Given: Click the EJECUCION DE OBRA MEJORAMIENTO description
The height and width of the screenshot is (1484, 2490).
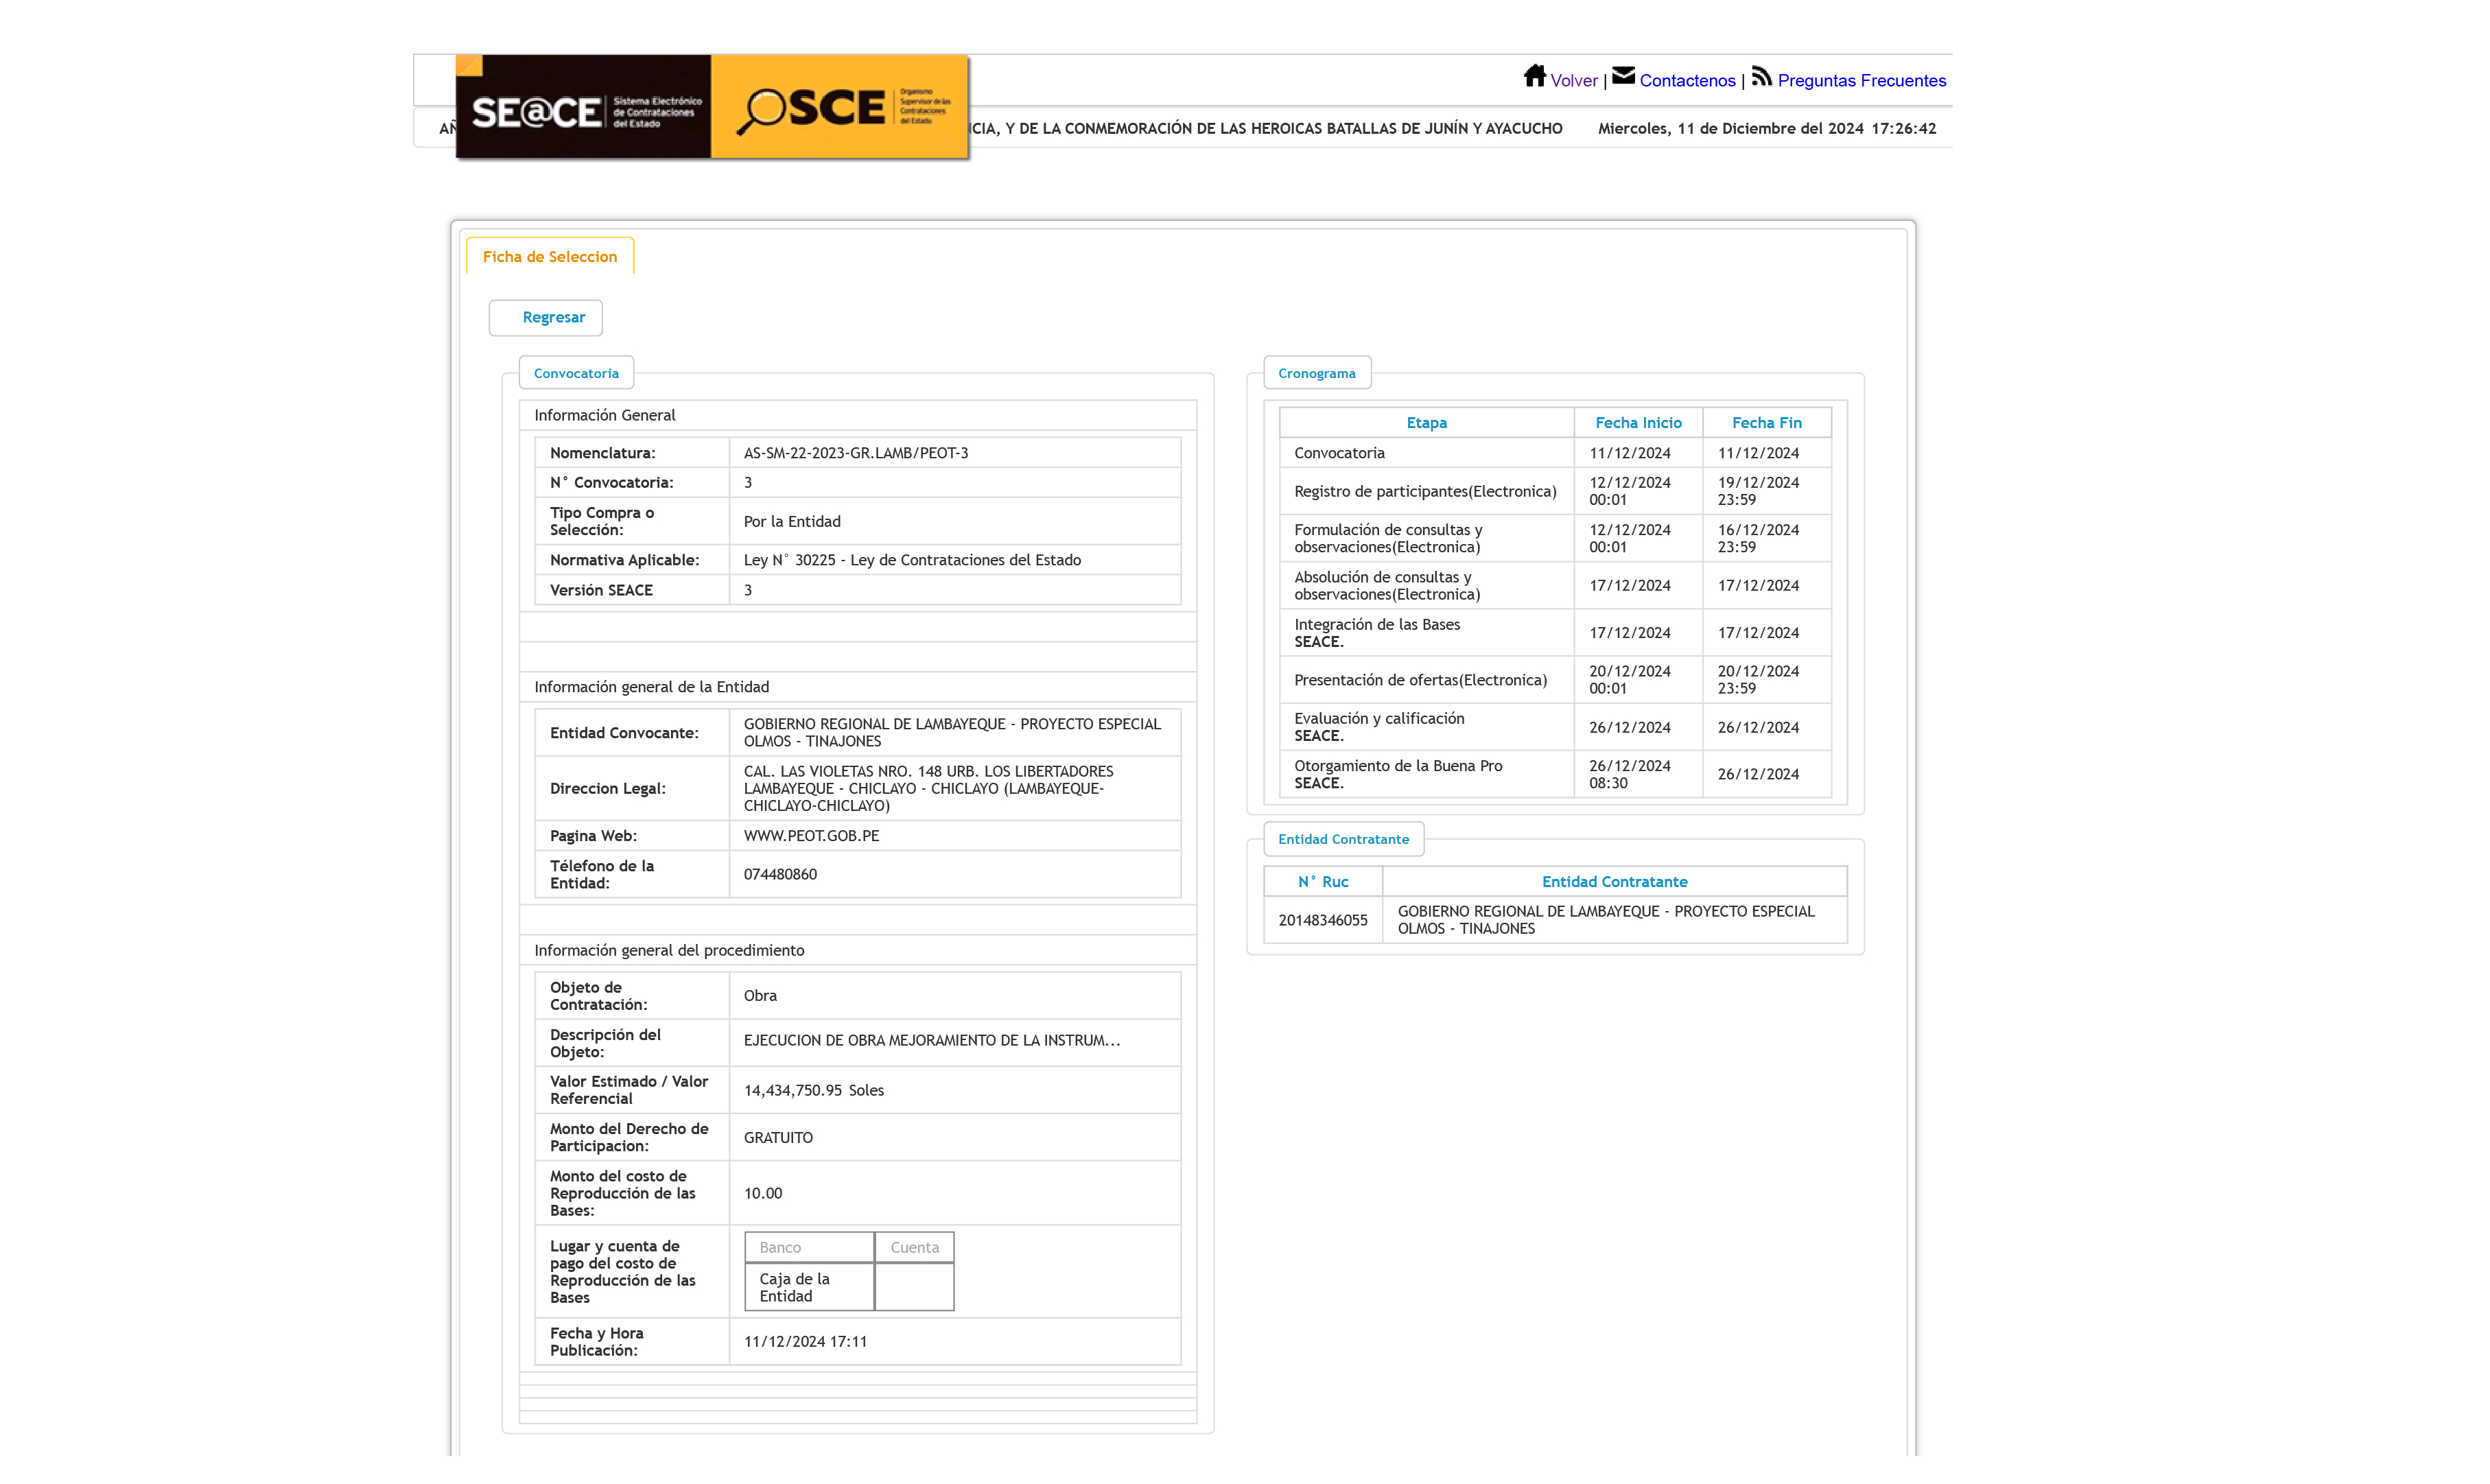Looking at the screenshot, I should pos(931,1041).
